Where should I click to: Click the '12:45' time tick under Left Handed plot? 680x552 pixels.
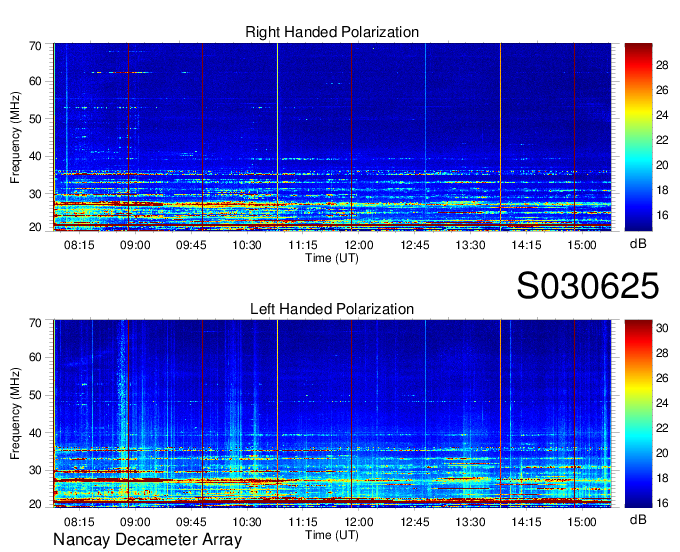click(415, 522)
